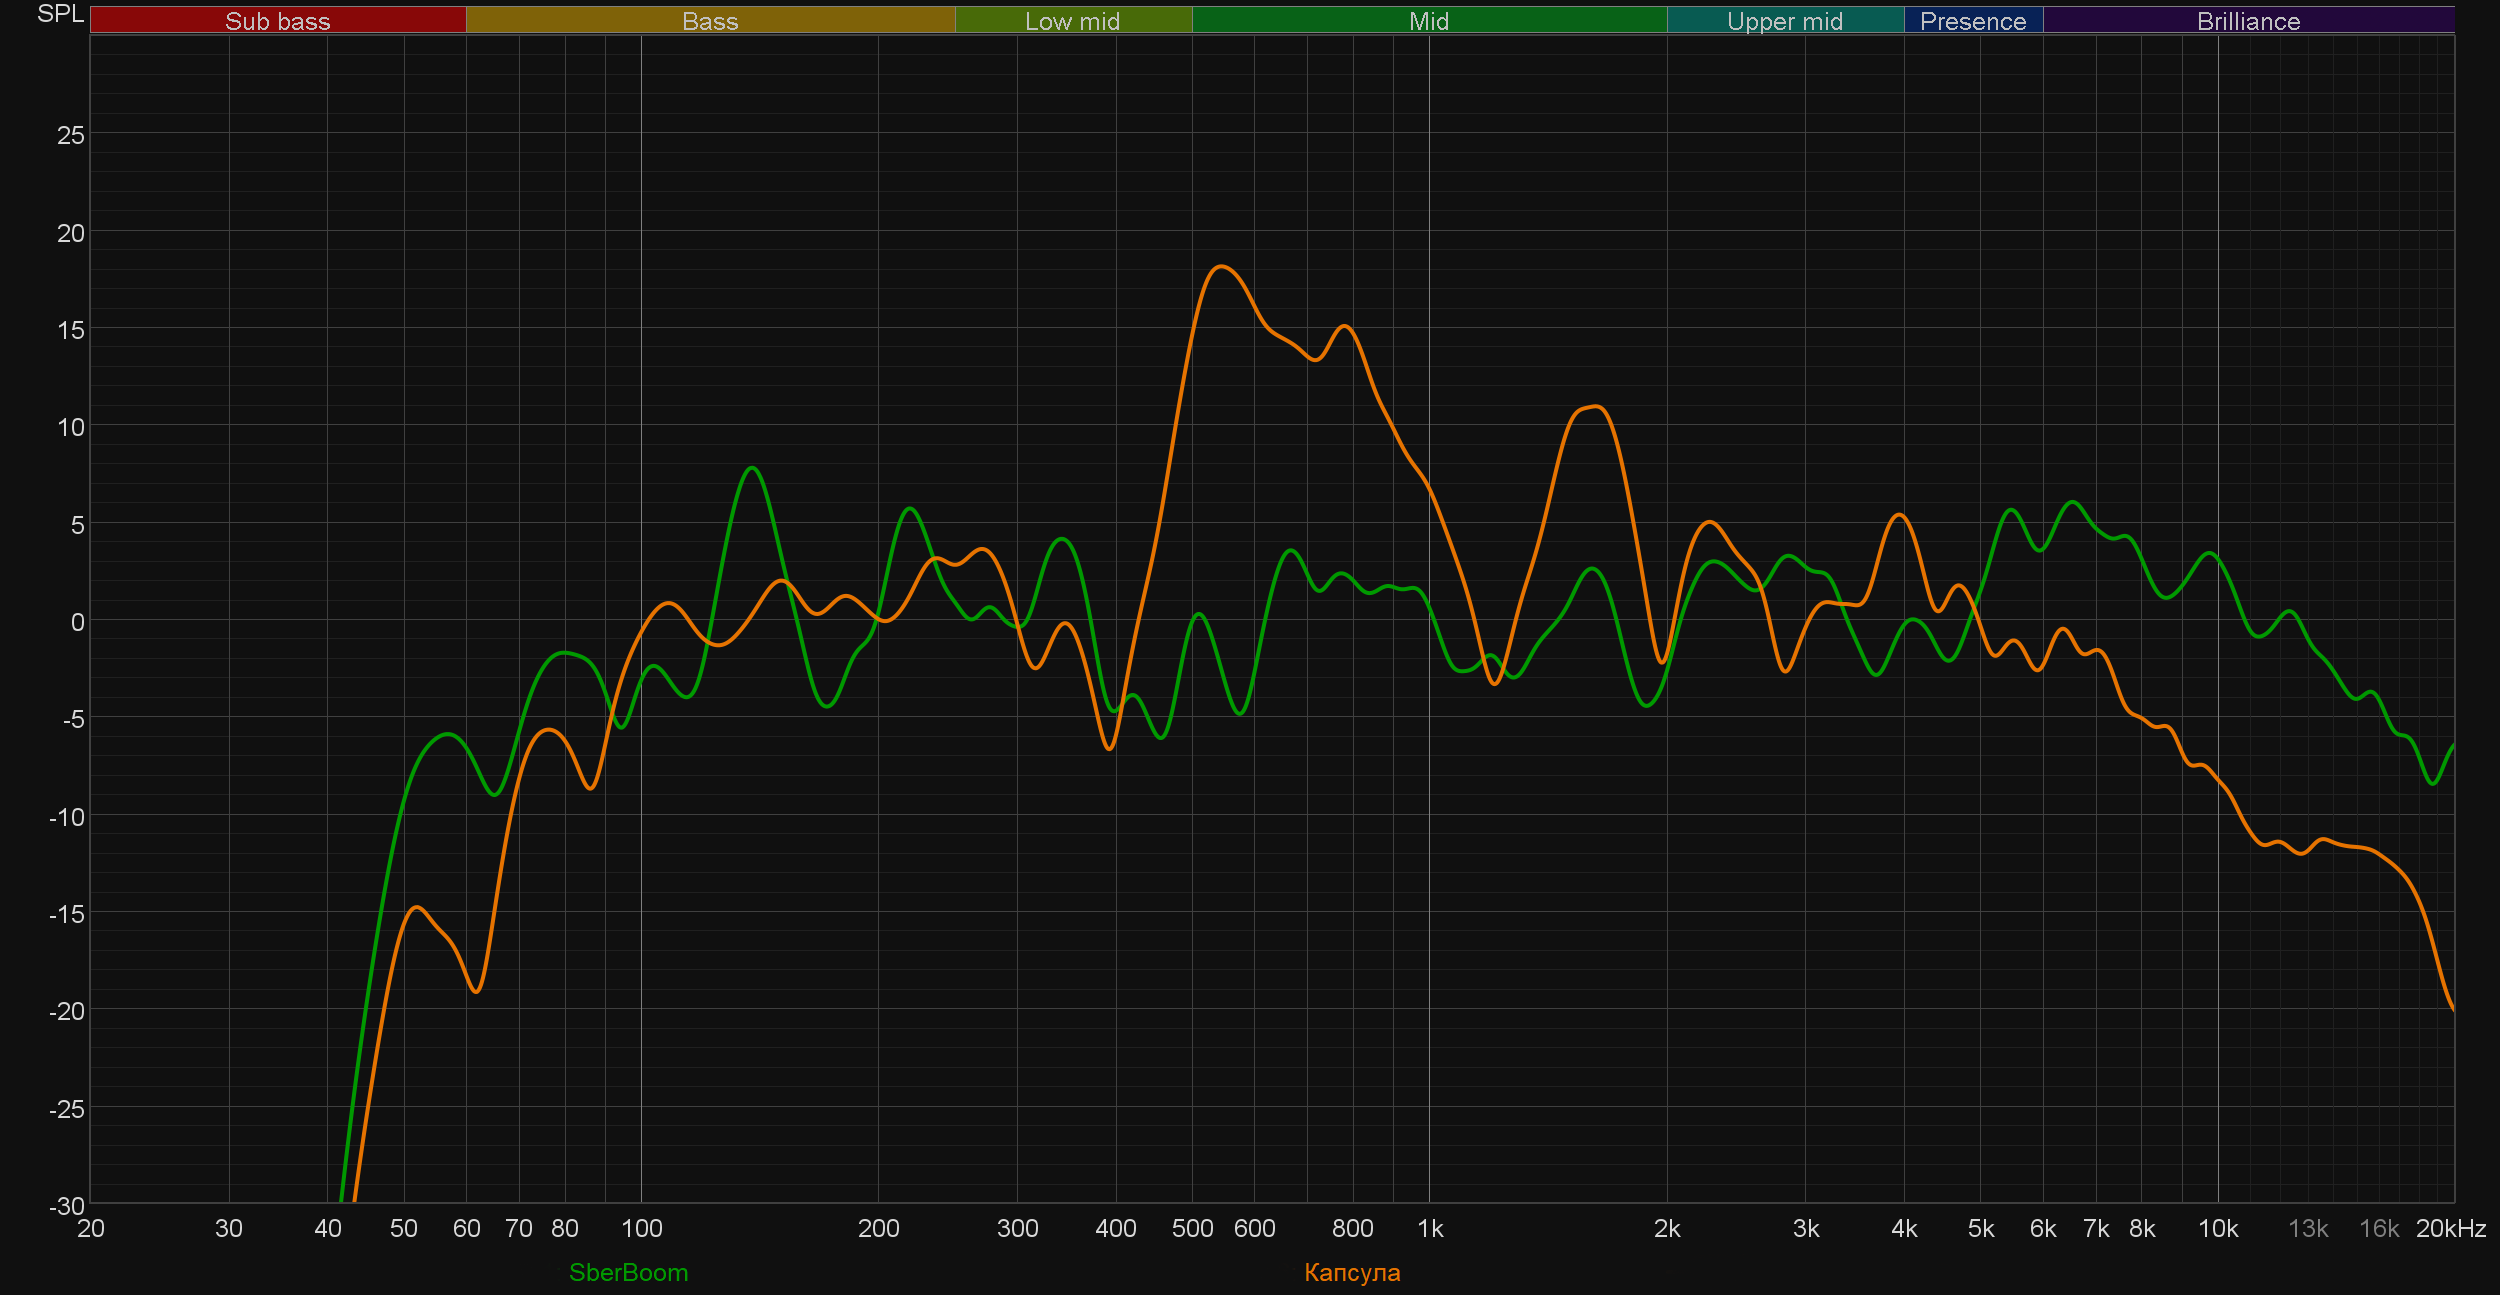Click the 20kHz frequency axis label
2500x1295 pixels.
click(2450, 1229)
